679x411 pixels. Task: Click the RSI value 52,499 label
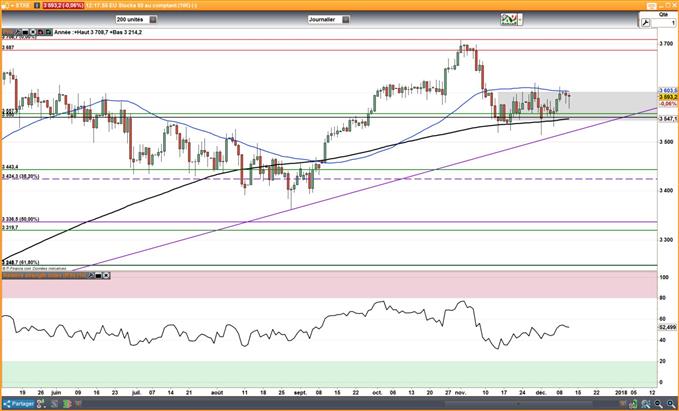pyautogui.click(x=669, y=327)
